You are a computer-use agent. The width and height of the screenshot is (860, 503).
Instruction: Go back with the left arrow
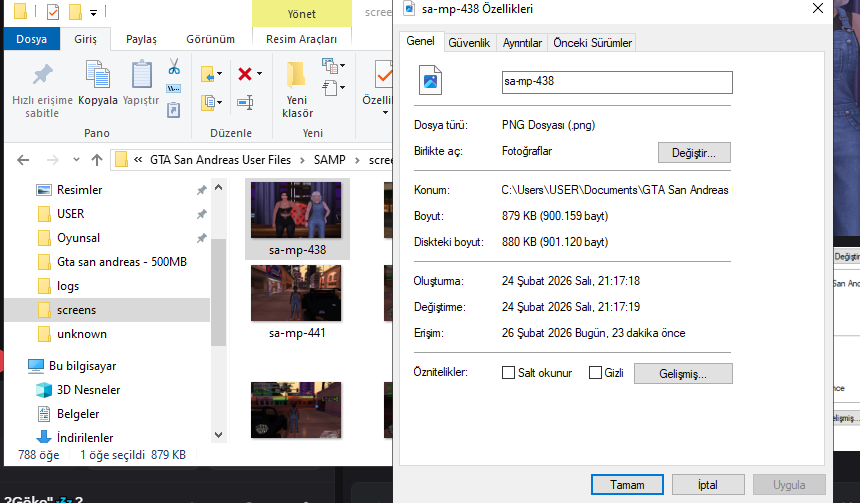coord(23,160)
